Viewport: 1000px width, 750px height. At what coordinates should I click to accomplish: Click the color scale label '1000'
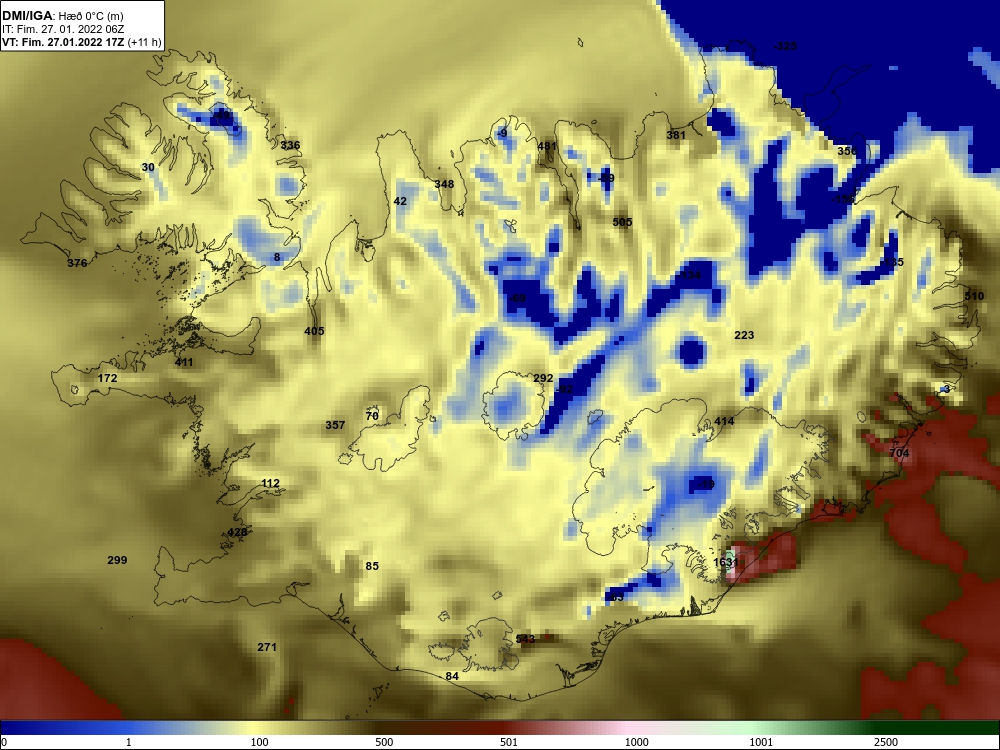636,742
